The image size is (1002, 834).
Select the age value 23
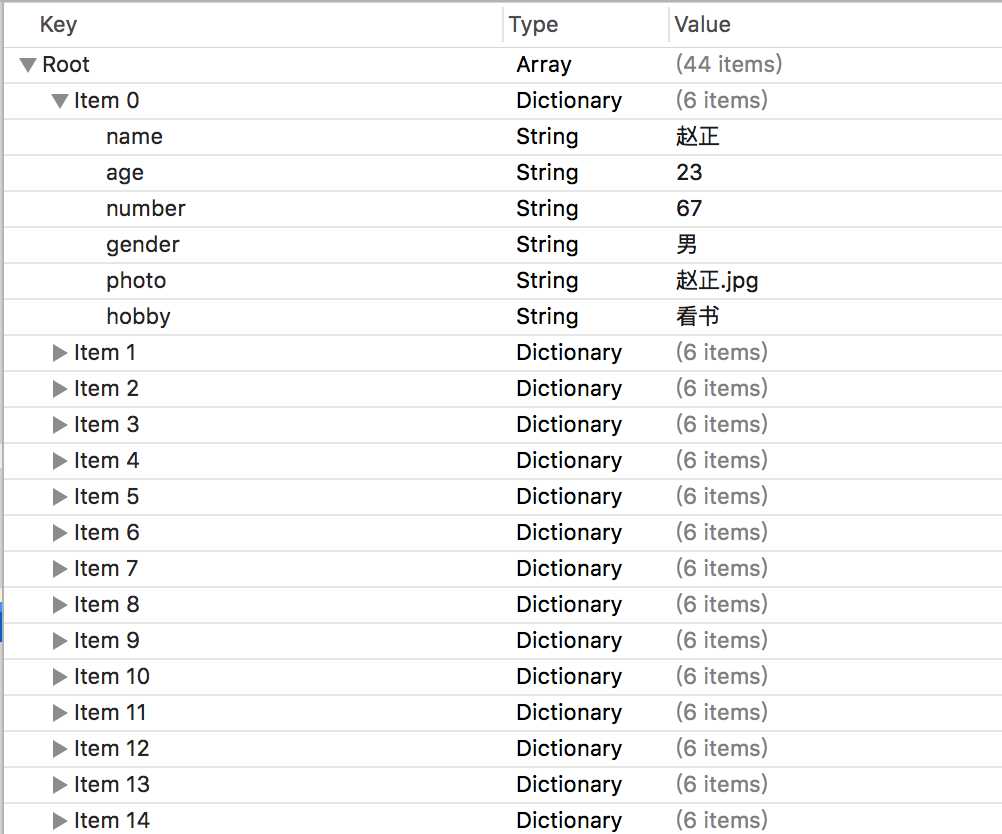pyautogui.click(x=689, y=173)
